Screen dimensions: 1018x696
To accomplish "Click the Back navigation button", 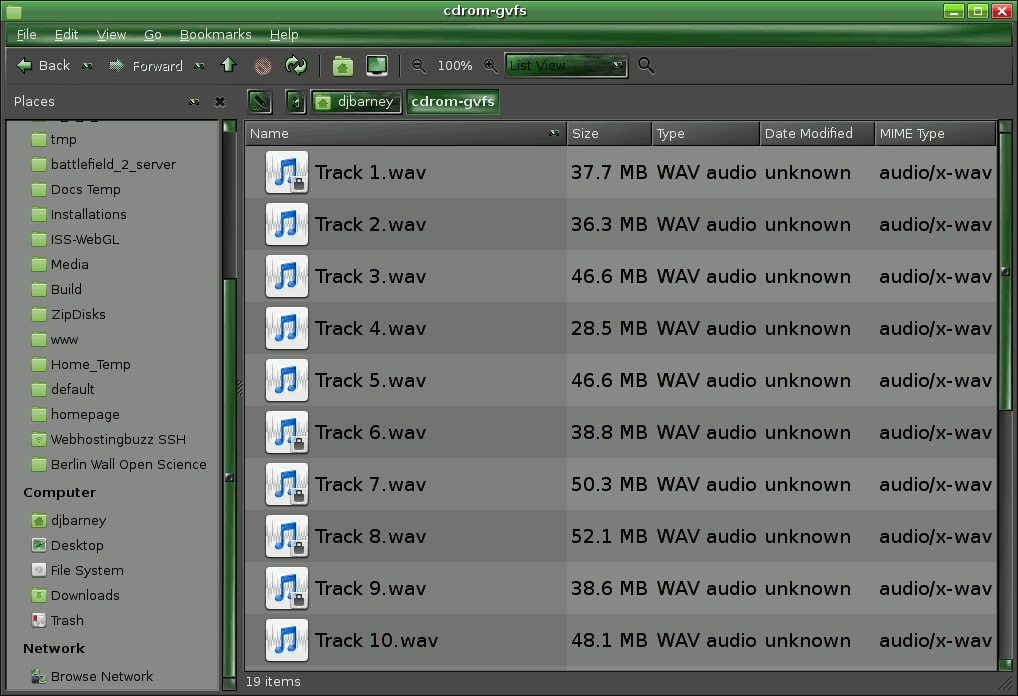I will click(44, 66).
